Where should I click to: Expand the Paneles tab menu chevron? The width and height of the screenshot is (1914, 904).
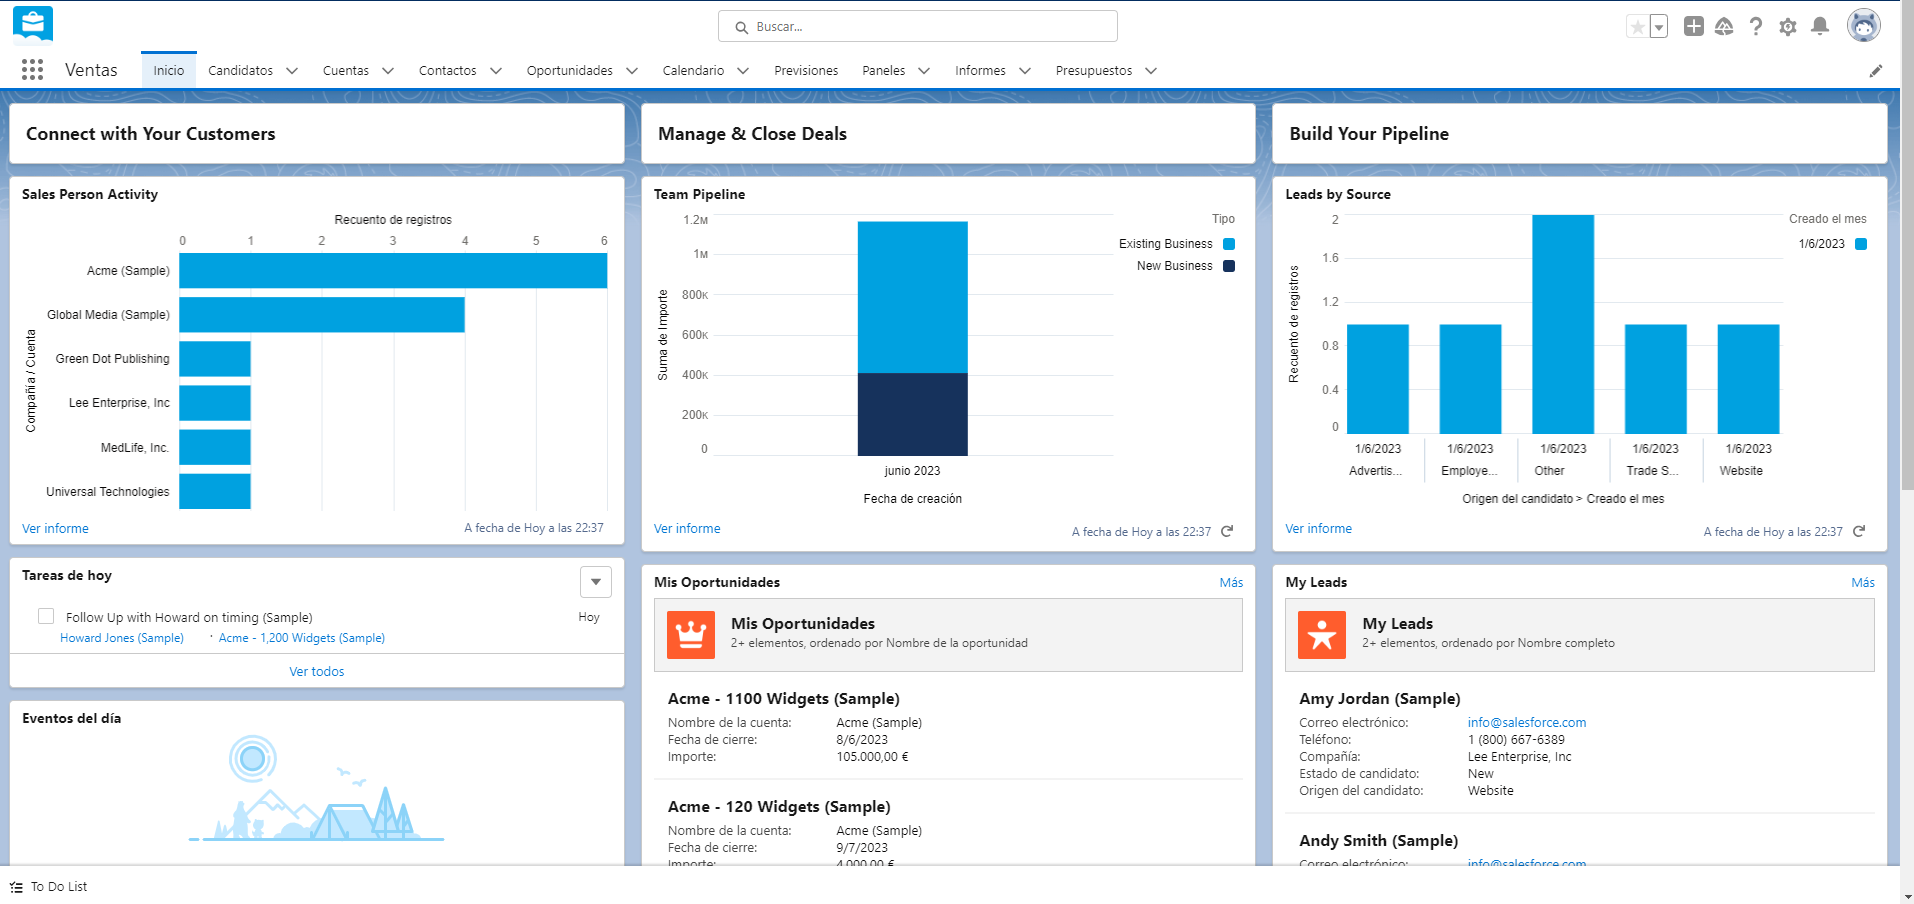pyautogui.click(x=924, y=71)
